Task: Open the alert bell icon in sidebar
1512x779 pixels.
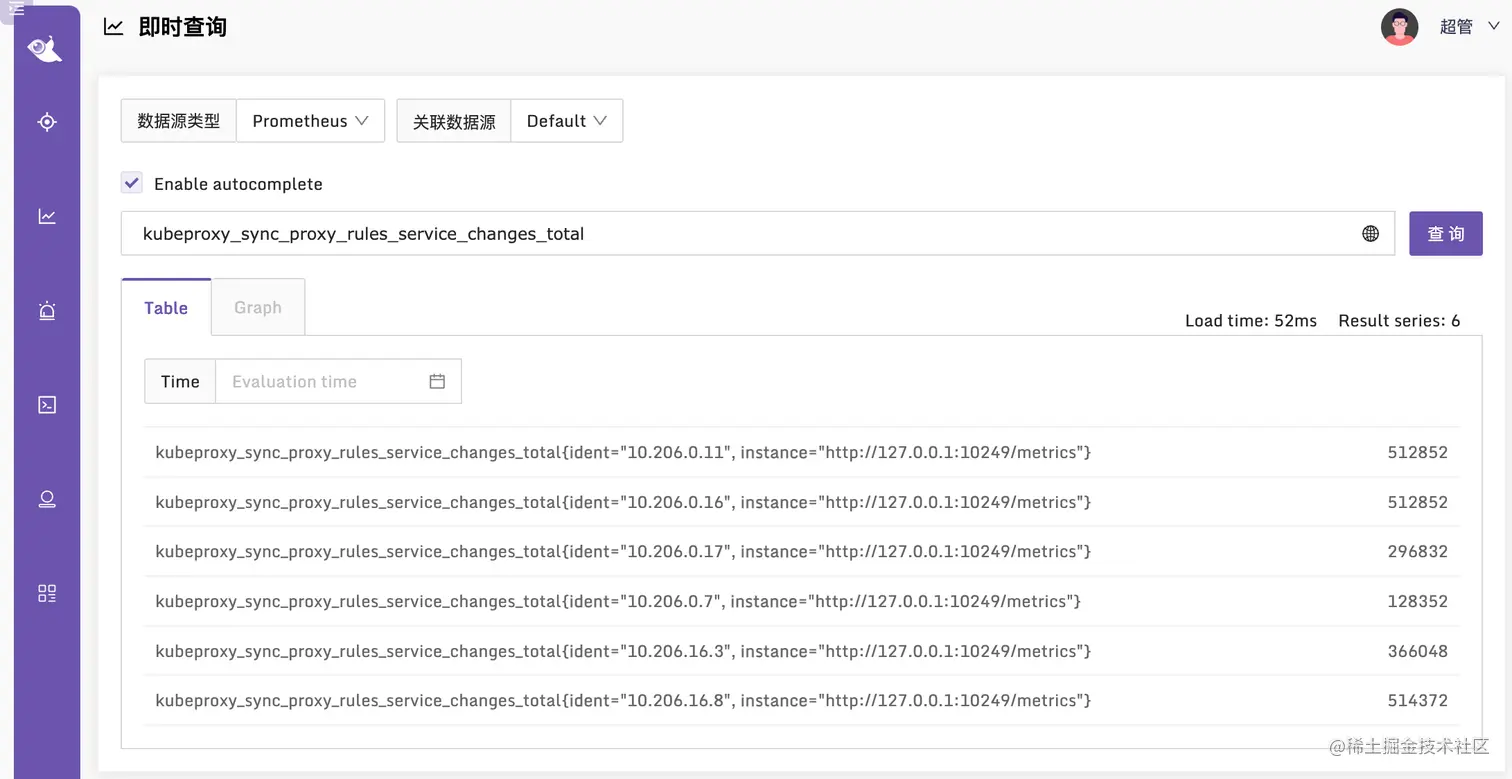Action: tap(46, 310)
